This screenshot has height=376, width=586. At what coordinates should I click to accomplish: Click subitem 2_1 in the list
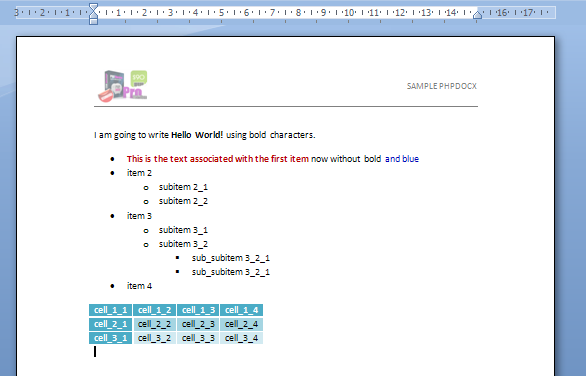(x=183, y=187)
